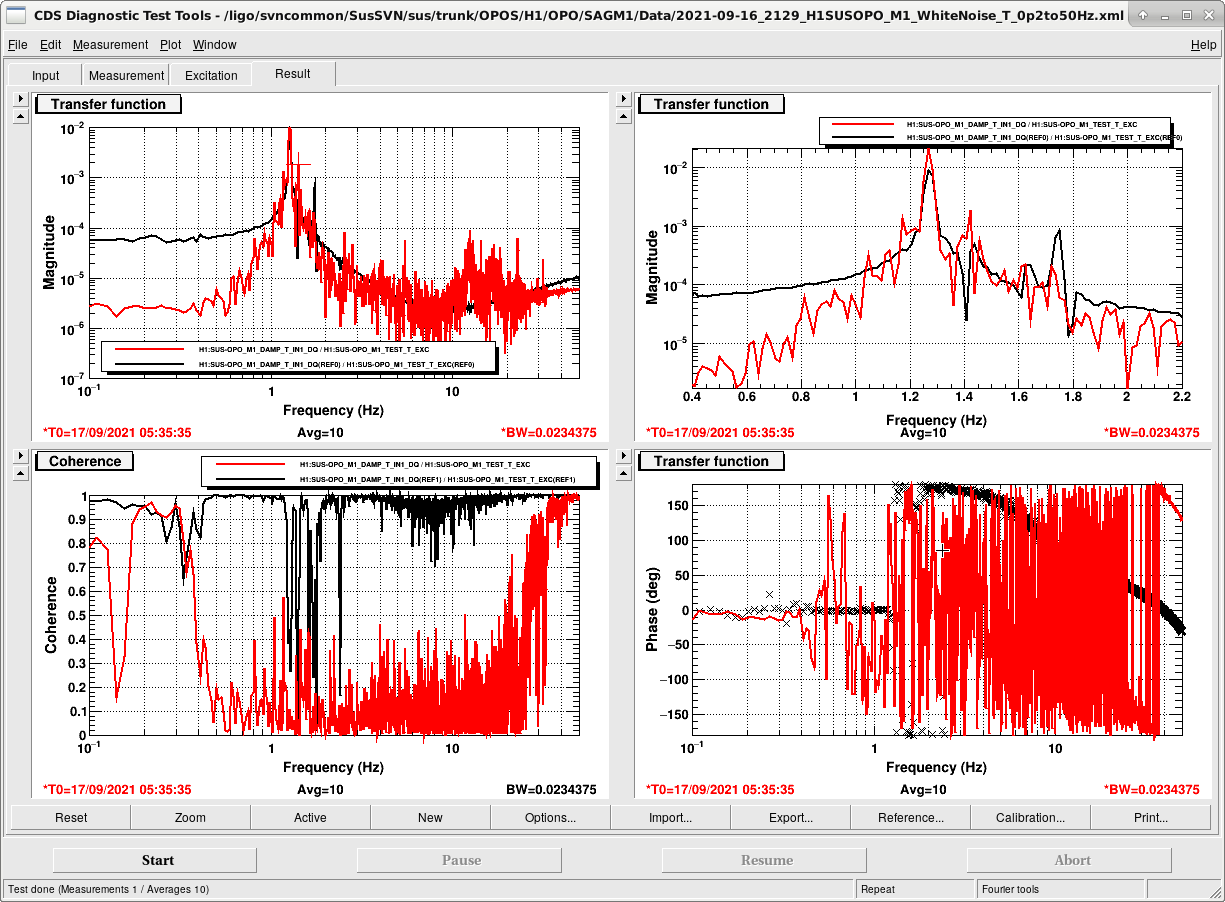Click the Print... button
The image size is (1225, 902).
click(1150, 817)
